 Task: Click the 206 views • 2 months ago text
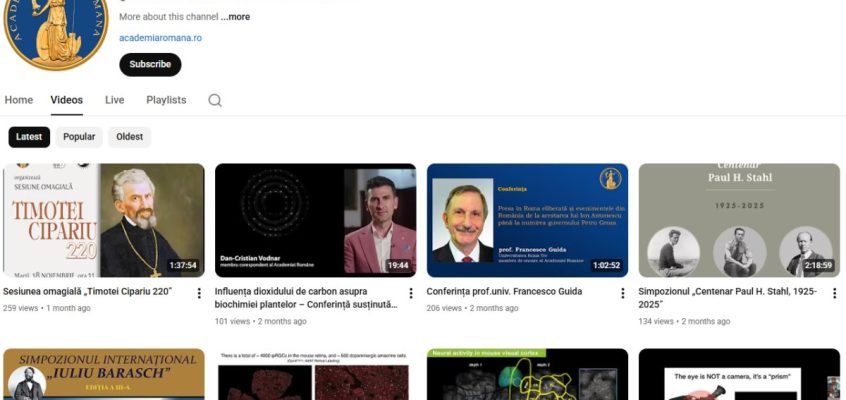tap(472, 308)
